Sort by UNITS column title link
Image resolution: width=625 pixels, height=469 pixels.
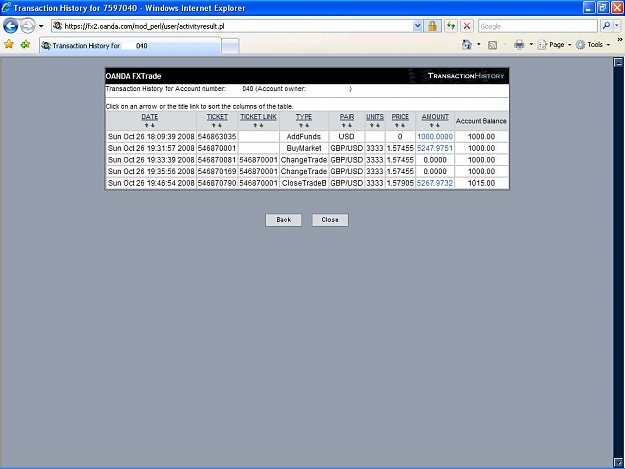click(375, 117)
